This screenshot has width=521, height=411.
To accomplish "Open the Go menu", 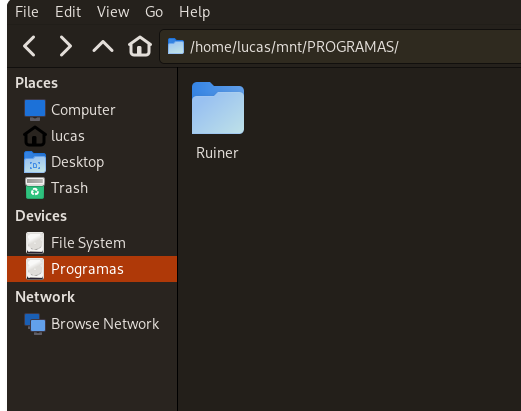I will click(x=154, y=12).
